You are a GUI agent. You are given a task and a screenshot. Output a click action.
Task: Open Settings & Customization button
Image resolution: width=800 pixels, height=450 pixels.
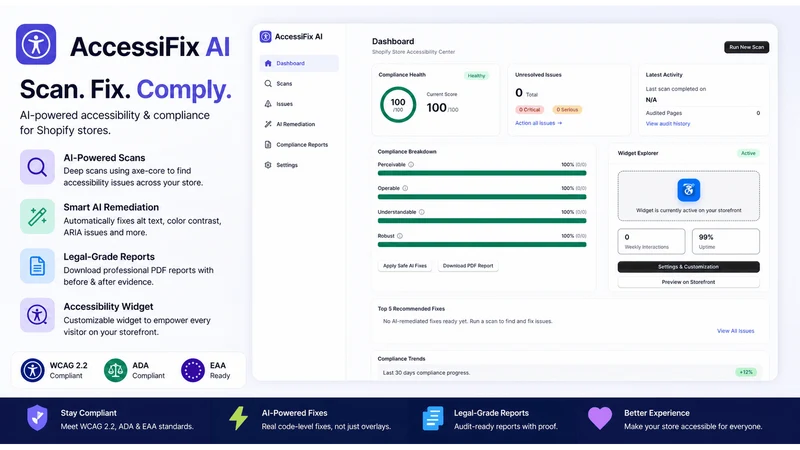click(x=688, y=267)
